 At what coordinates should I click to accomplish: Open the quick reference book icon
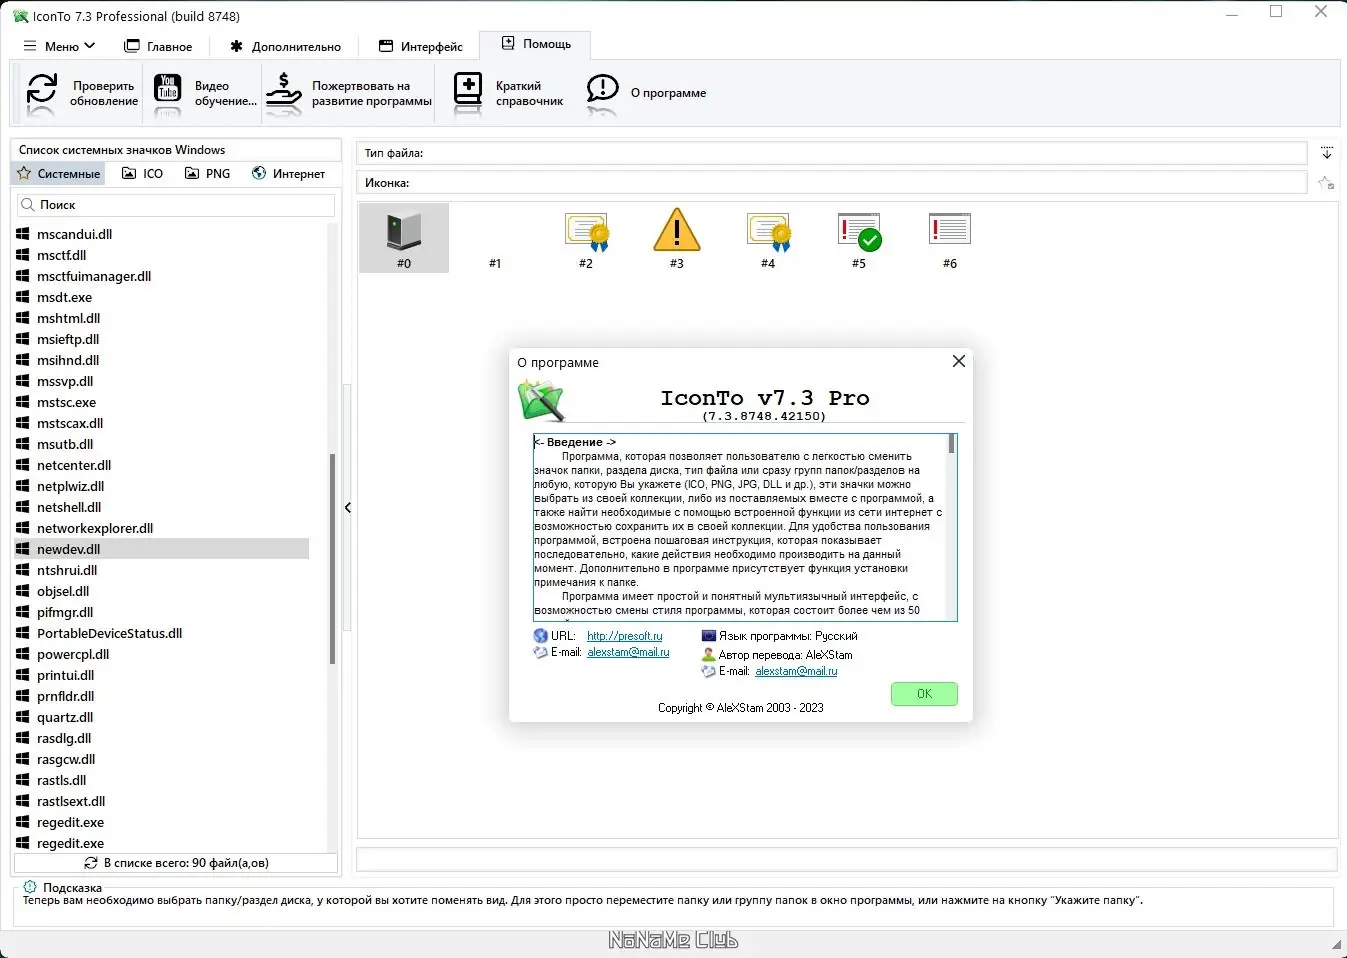467,90
